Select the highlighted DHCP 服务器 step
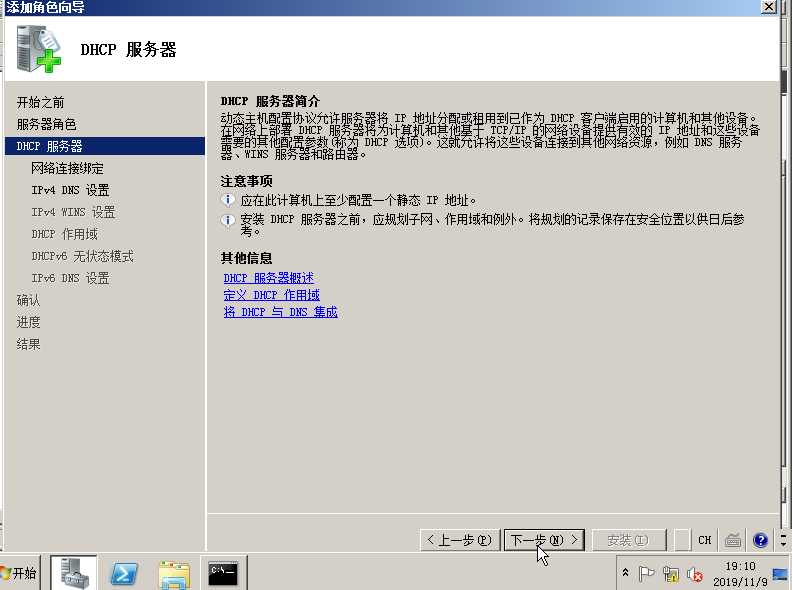 105,146
